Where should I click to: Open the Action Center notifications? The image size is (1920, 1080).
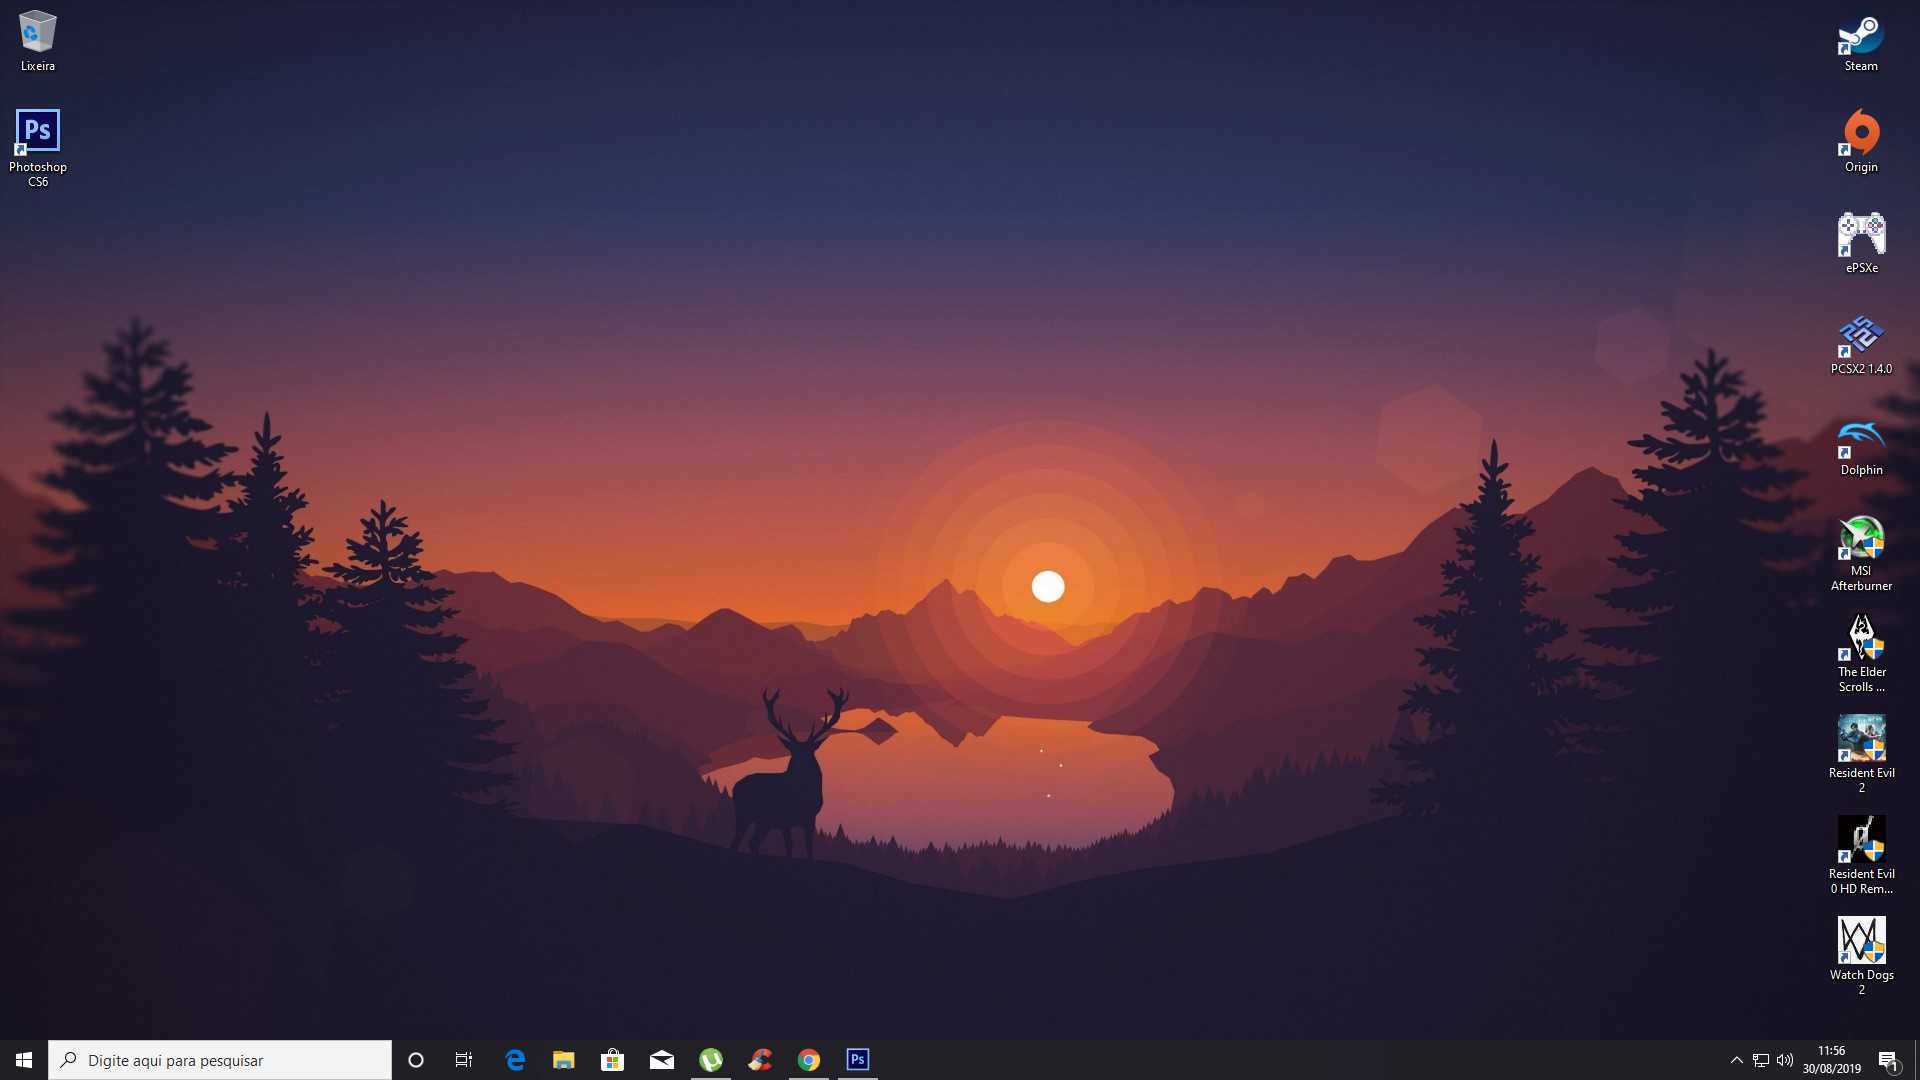pos(1888,1060)
